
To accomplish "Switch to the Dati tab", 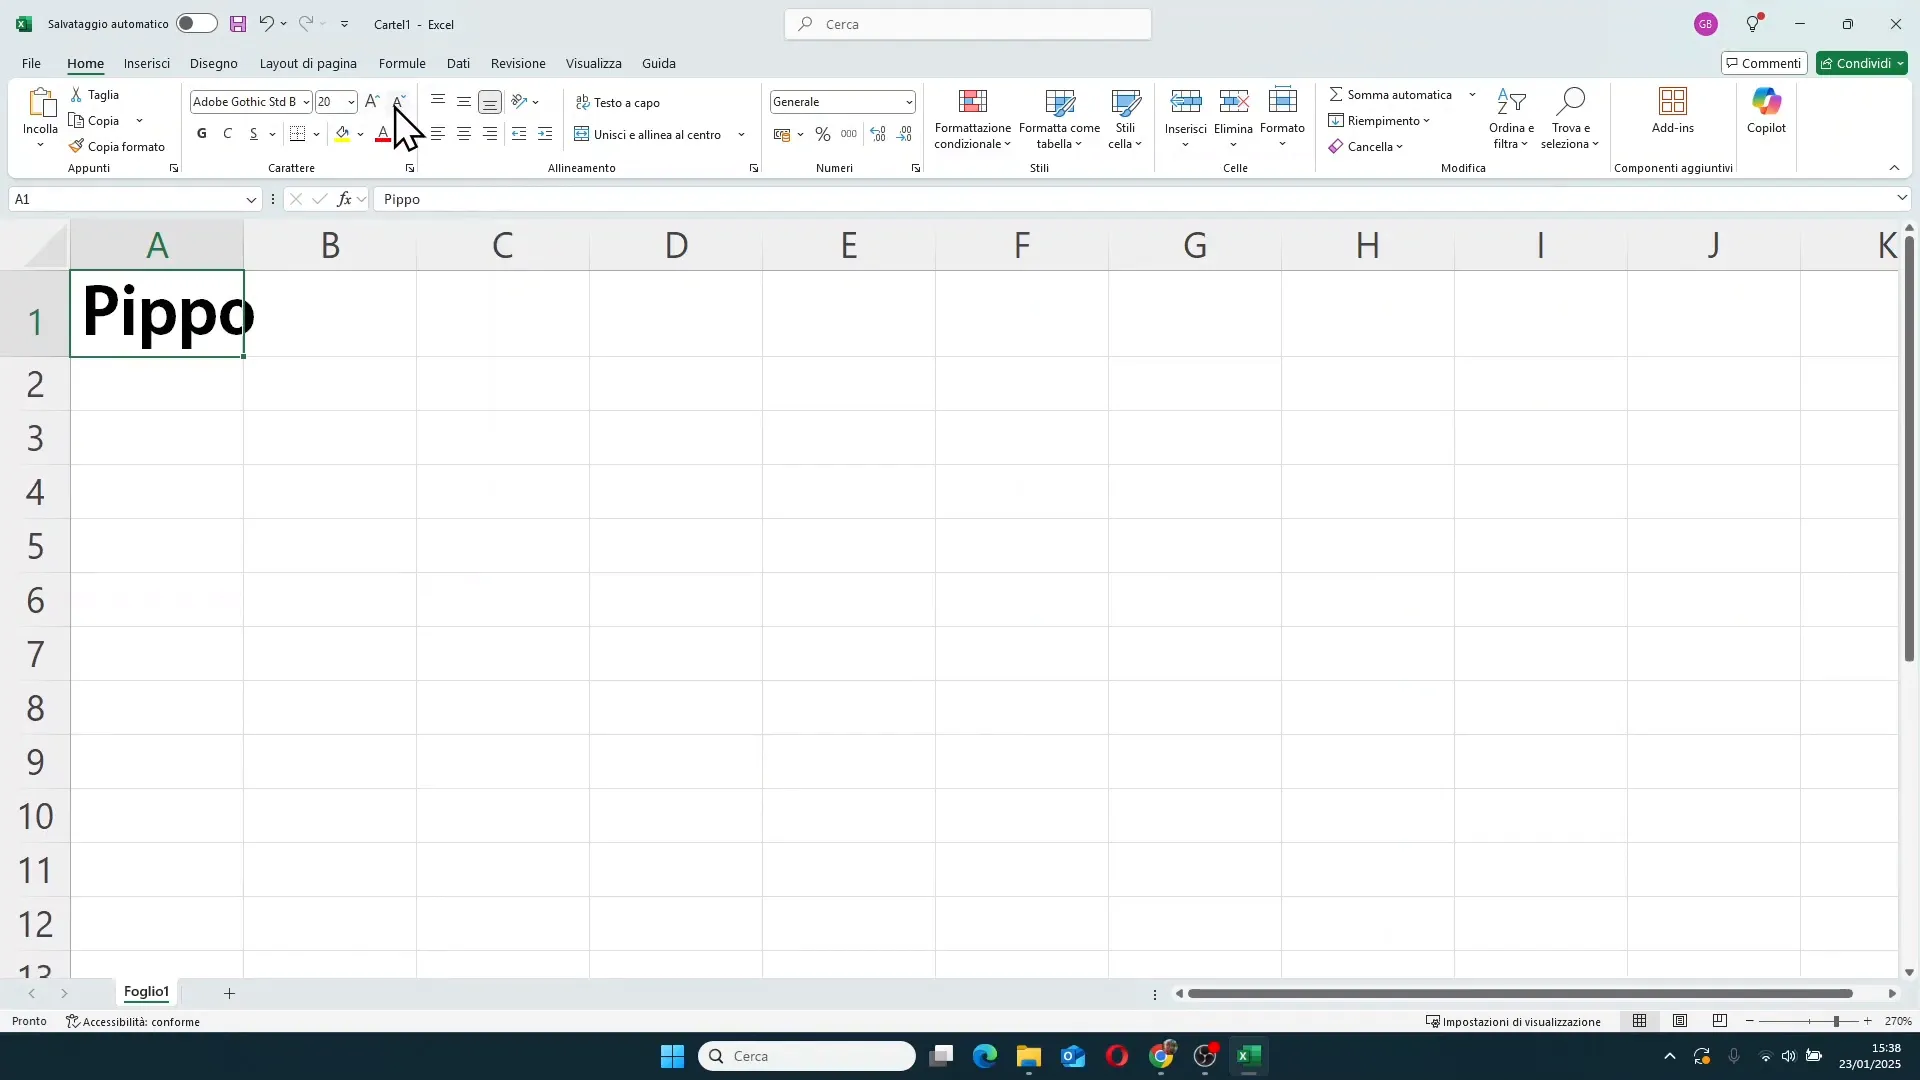I will pos(458,63).
